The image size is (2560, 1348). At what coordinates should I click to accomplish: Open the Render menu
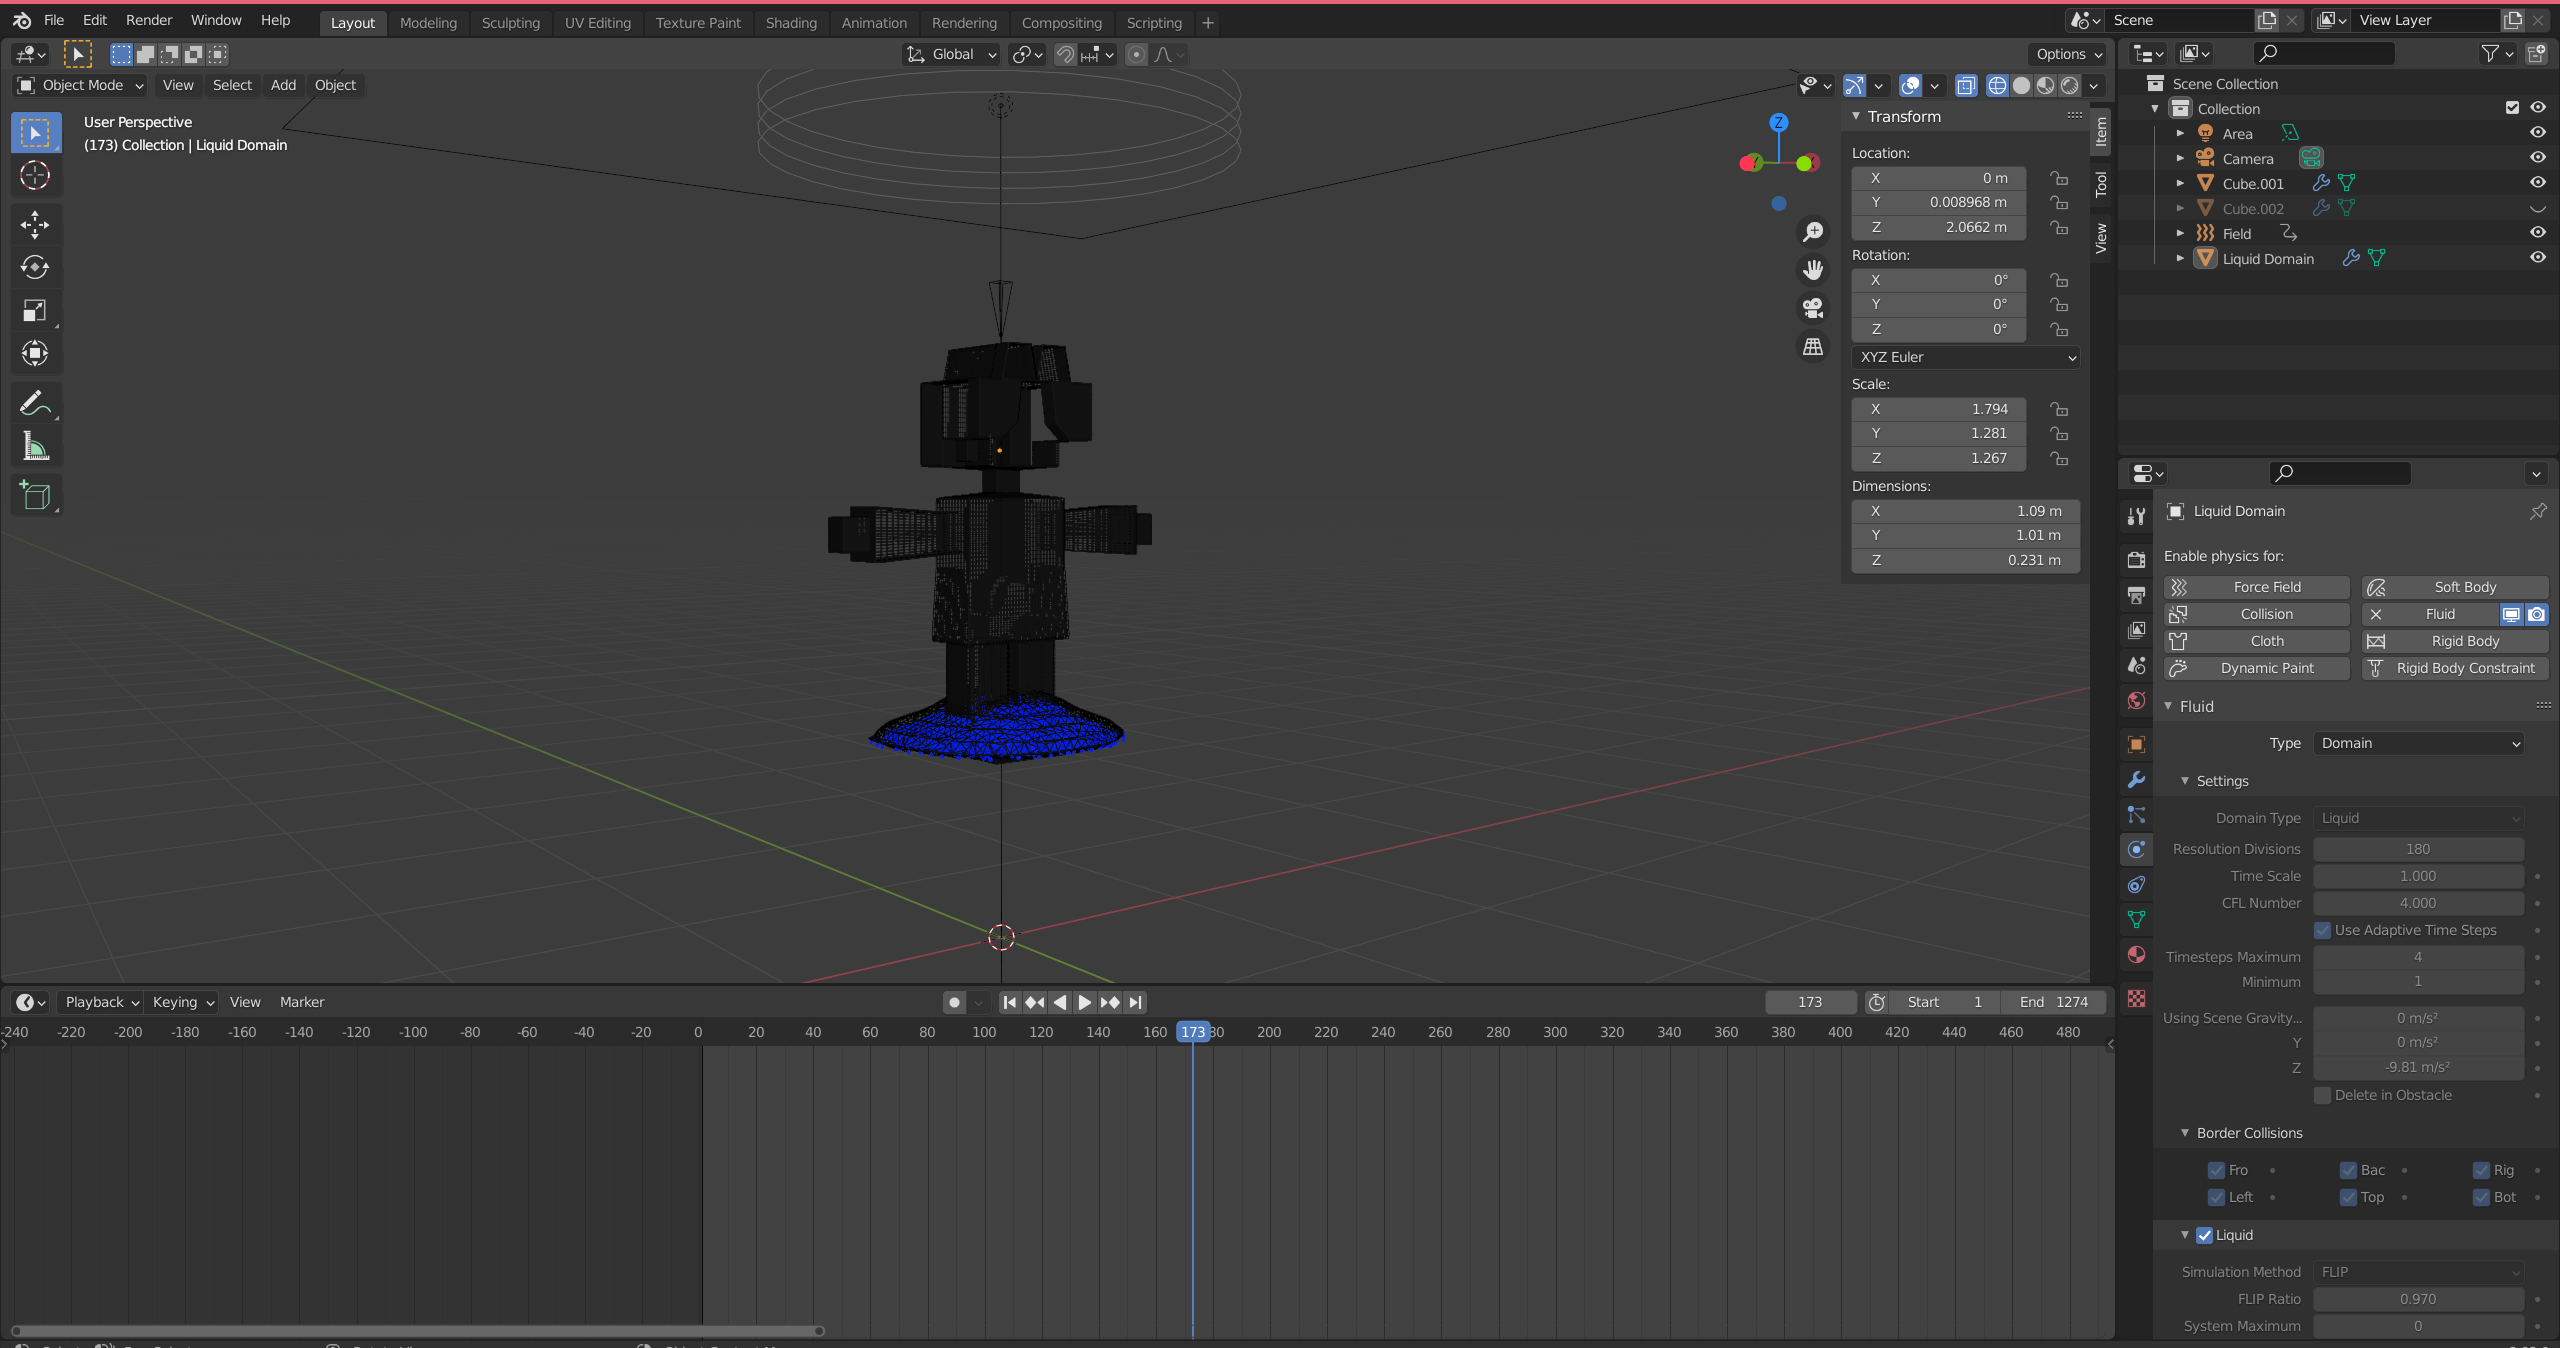(x=149, y=20)
